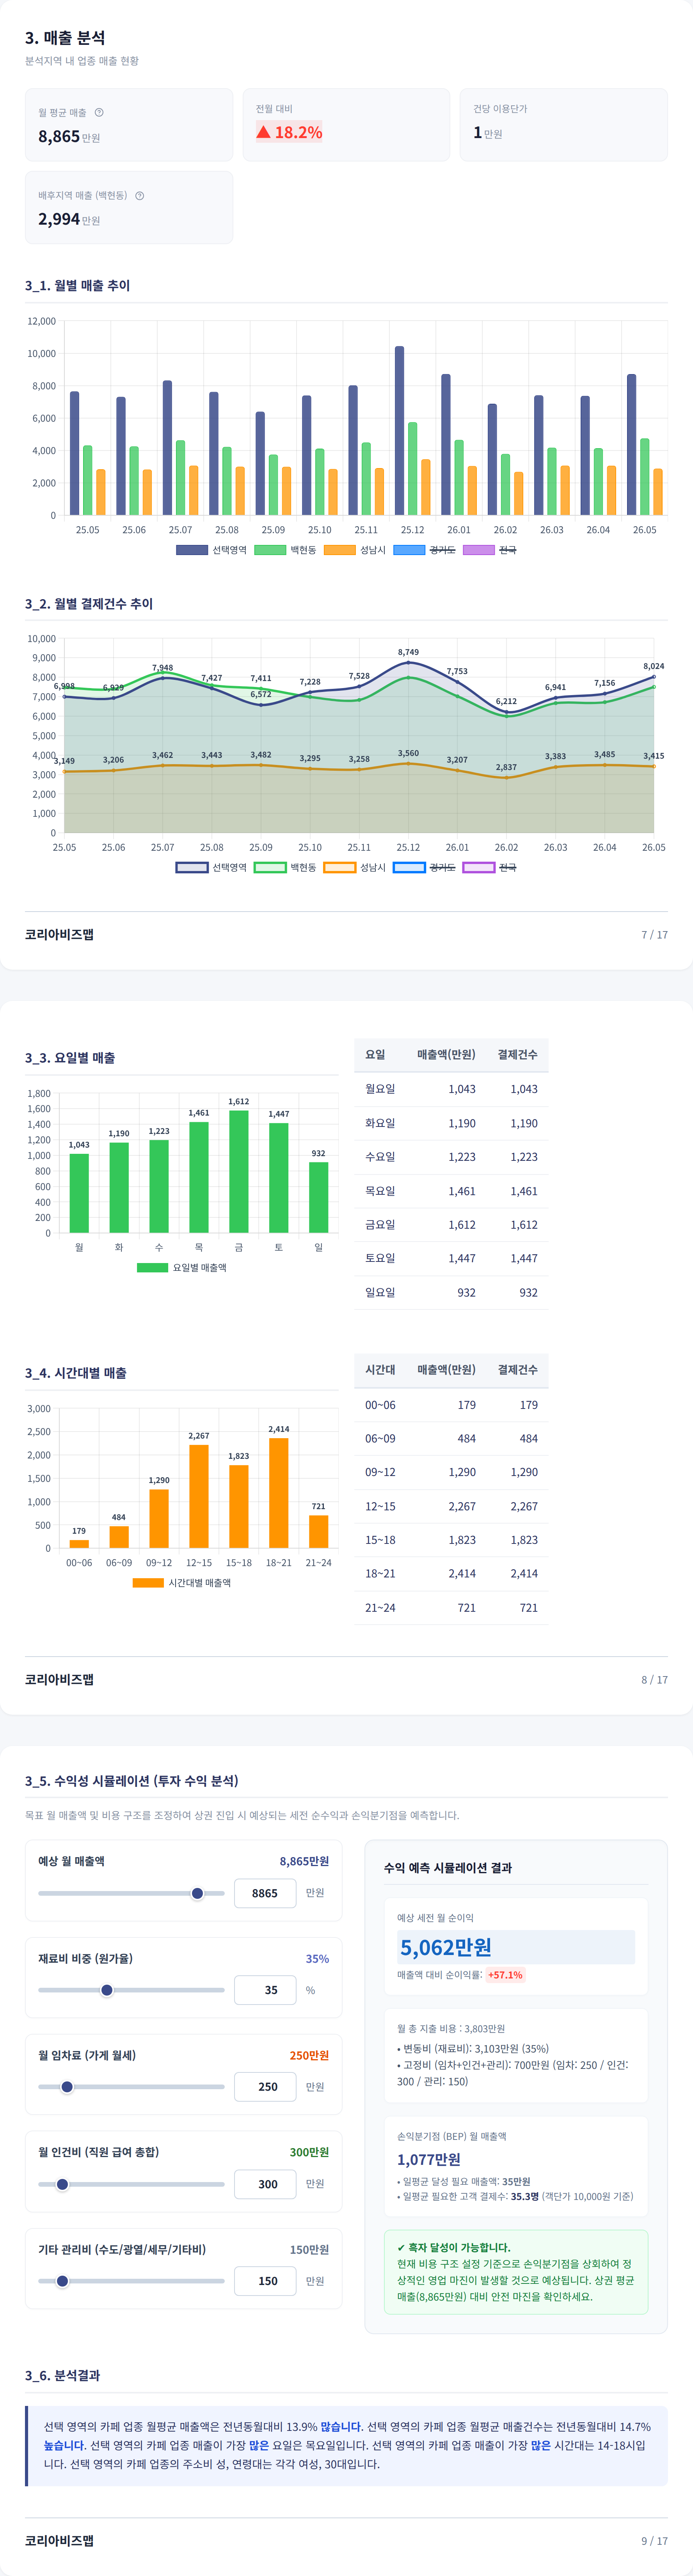Click the 00~06 row label in the time table
The width and height of the screenshot is (693, 2576).
380,1405
